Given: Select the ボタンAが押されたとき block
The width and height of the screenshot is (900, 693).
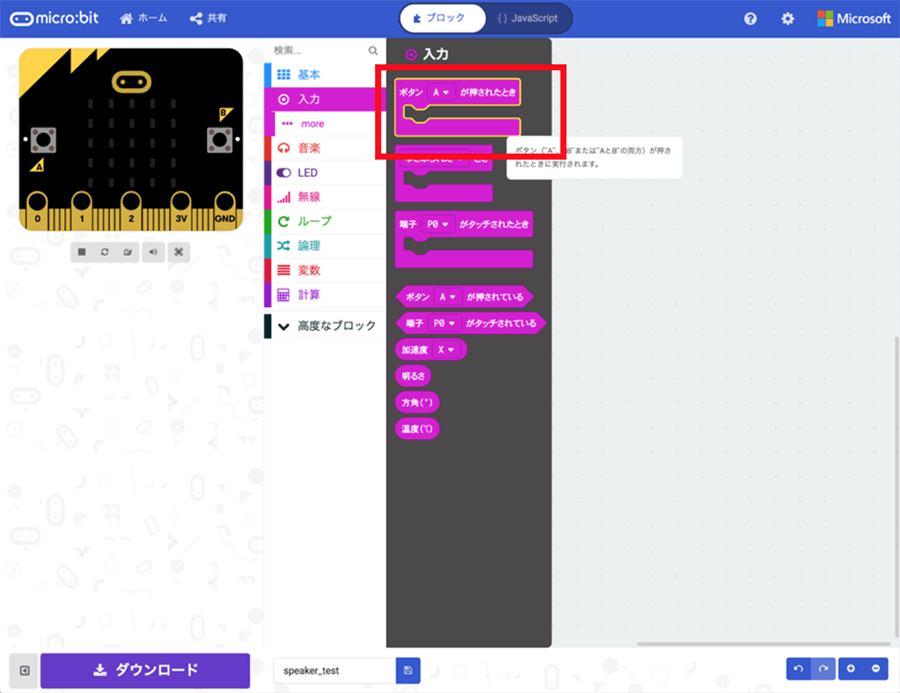Looking at the screenshot, I should pos(458,107).
